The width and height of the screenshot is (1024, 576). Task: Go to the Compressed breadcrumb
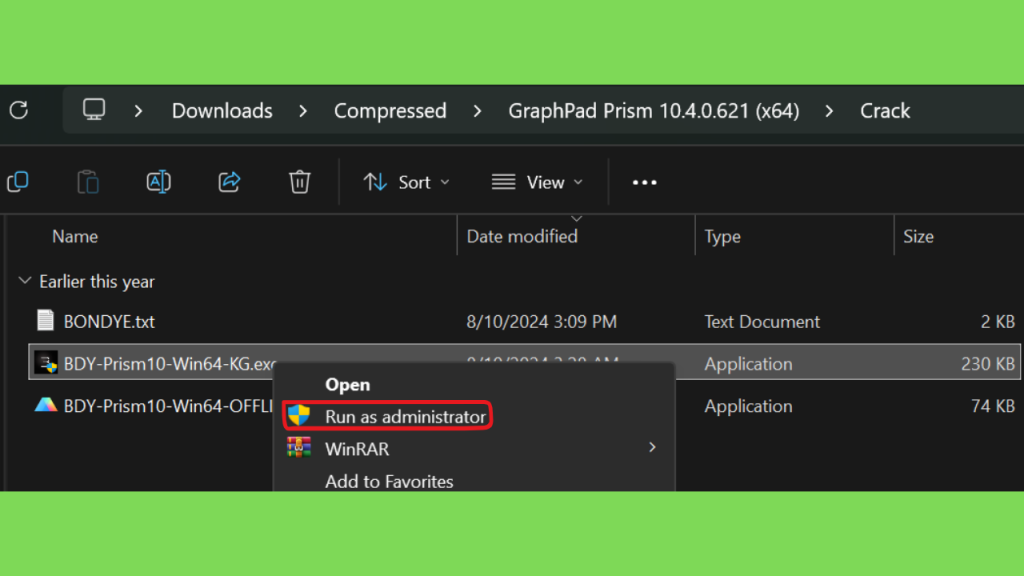point(390,111)
